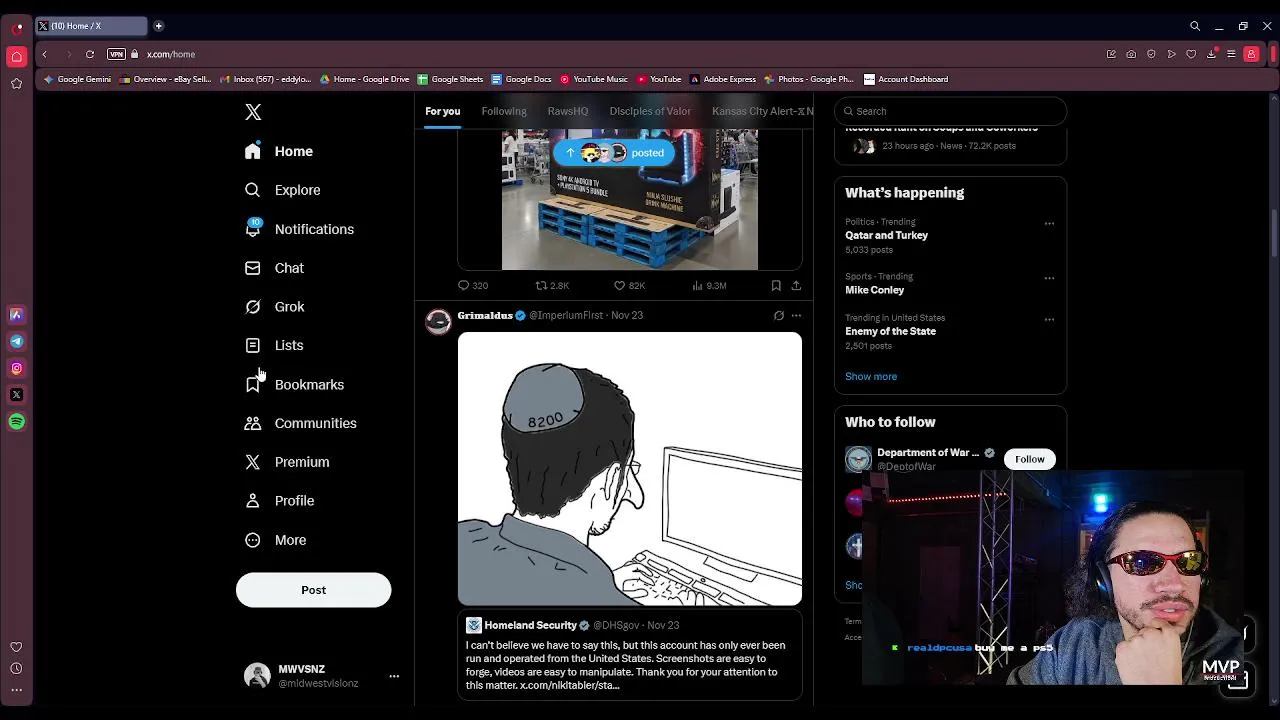
Task: Click the Home item in X navigation
Action: tap(279, 151)
